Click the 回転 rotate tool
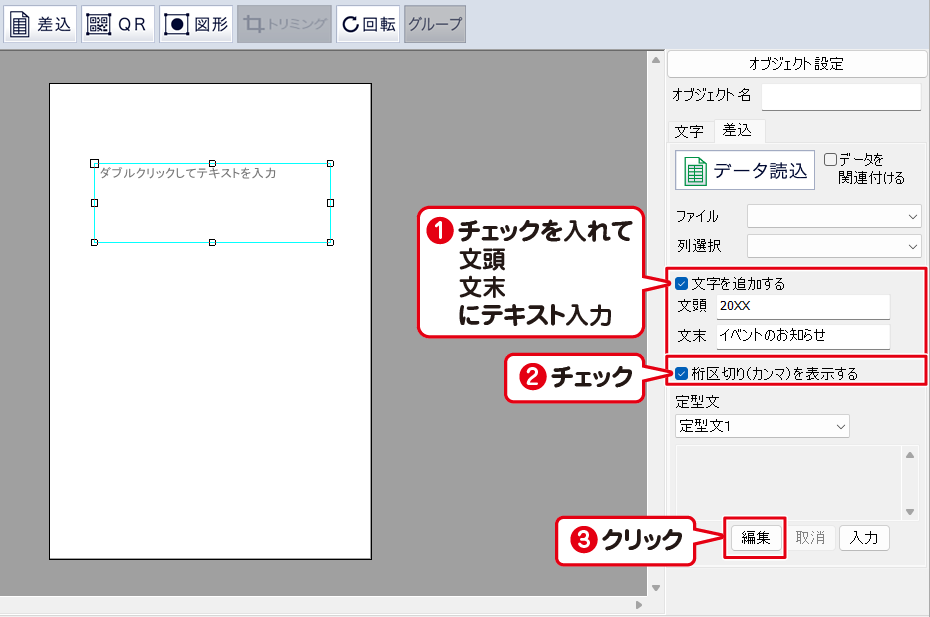This screenshot has height=617, width=930. tap(368, 25)
